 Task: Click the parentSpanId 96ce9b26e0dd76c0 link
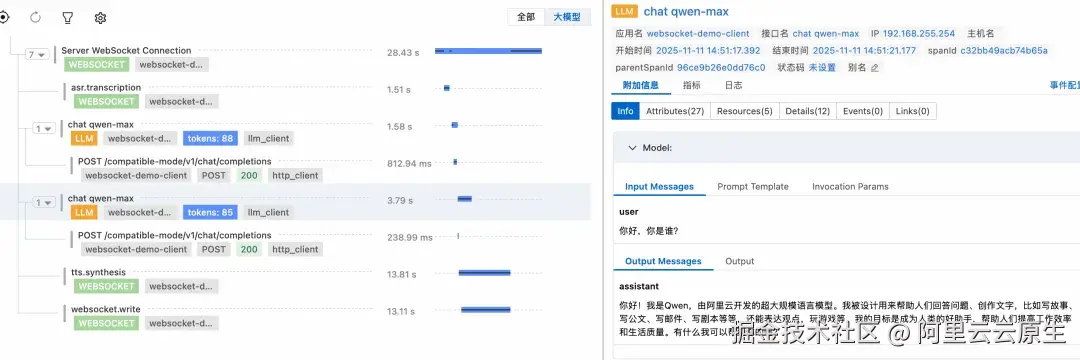tap(721, 67)
